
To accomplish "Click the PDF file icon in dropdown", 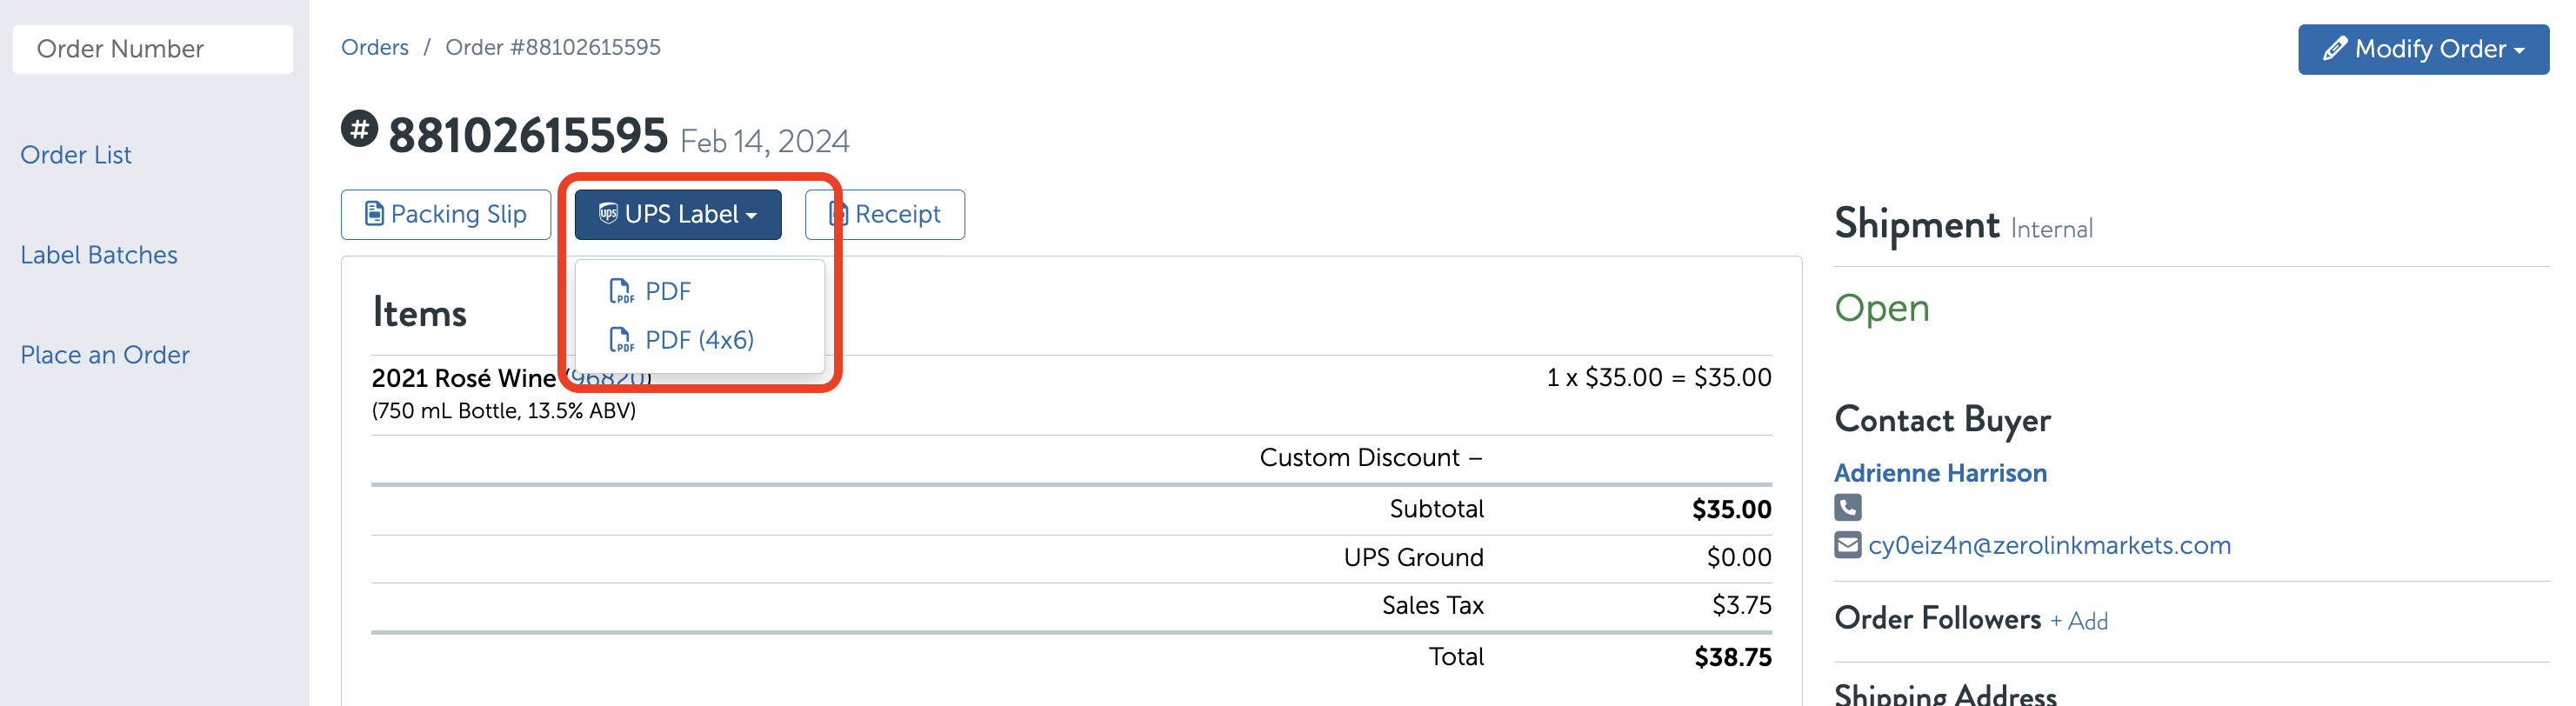I will point(621,291).
